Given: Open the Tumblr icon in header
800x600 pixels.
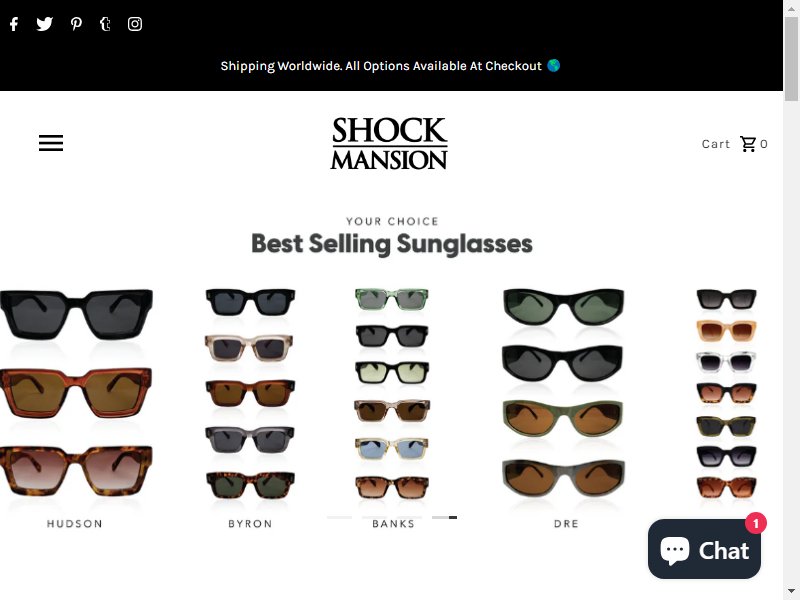Looking at the screenshot, I should click(x=105, y=24).
